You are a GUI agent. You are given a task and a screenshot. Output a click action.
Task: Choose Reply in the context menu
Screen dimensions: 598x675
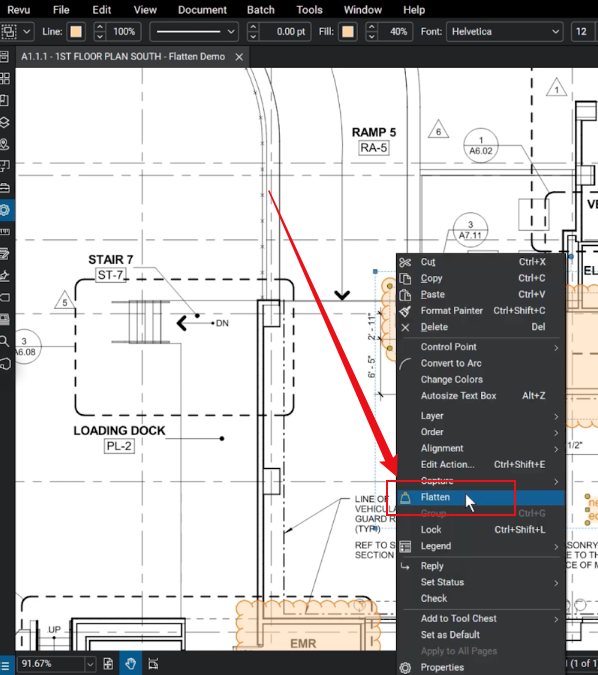[480, 567]
